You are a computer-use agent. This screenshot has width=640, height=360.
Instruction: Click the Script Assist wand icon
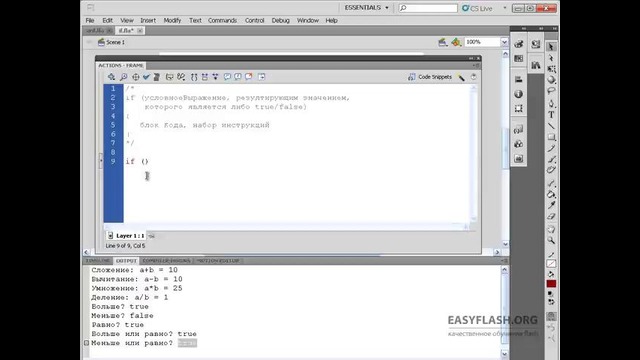pyautogui.click(x=461, y=77)
